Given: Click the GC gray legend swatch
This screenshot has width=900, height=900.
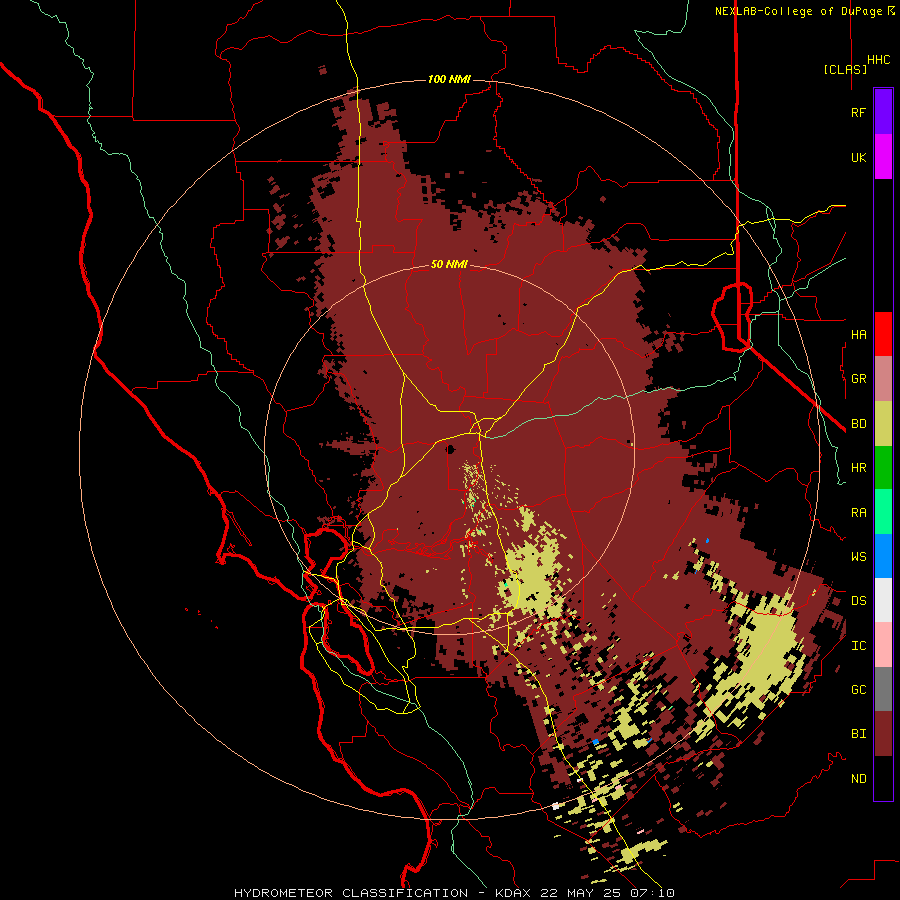Looking at the screenshot, I should click(883, 689).
